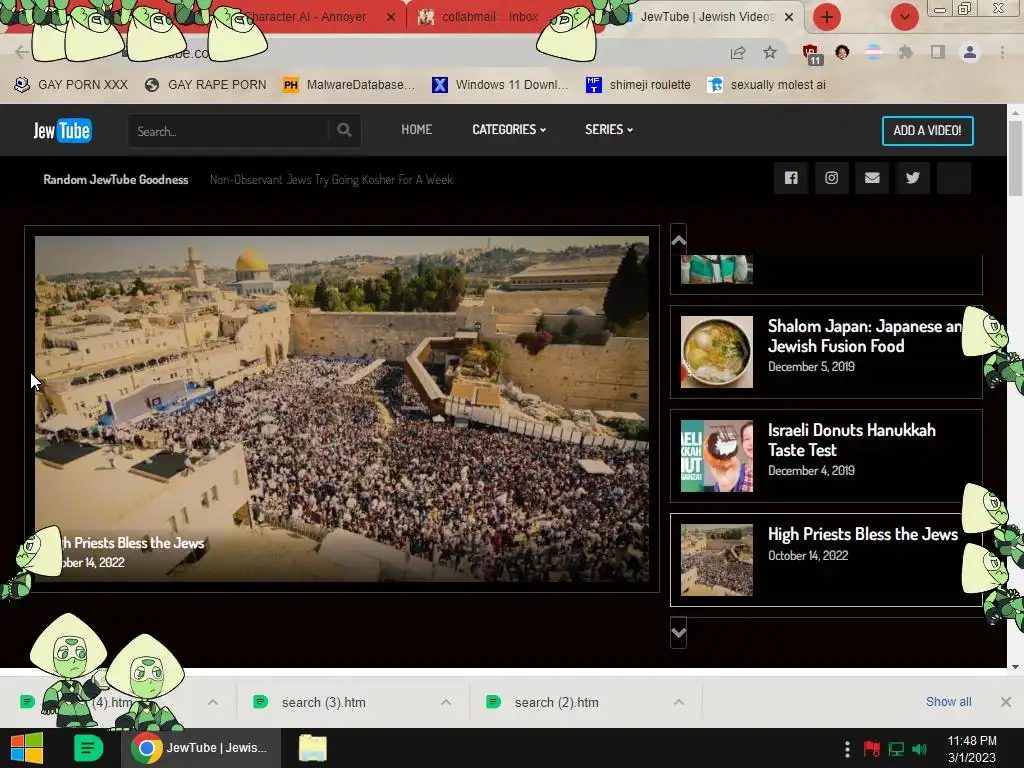Image resolution: width=1024 pixels, height=768 pixels.
Task: Click the share page icon in address bar
Action: 738,52
